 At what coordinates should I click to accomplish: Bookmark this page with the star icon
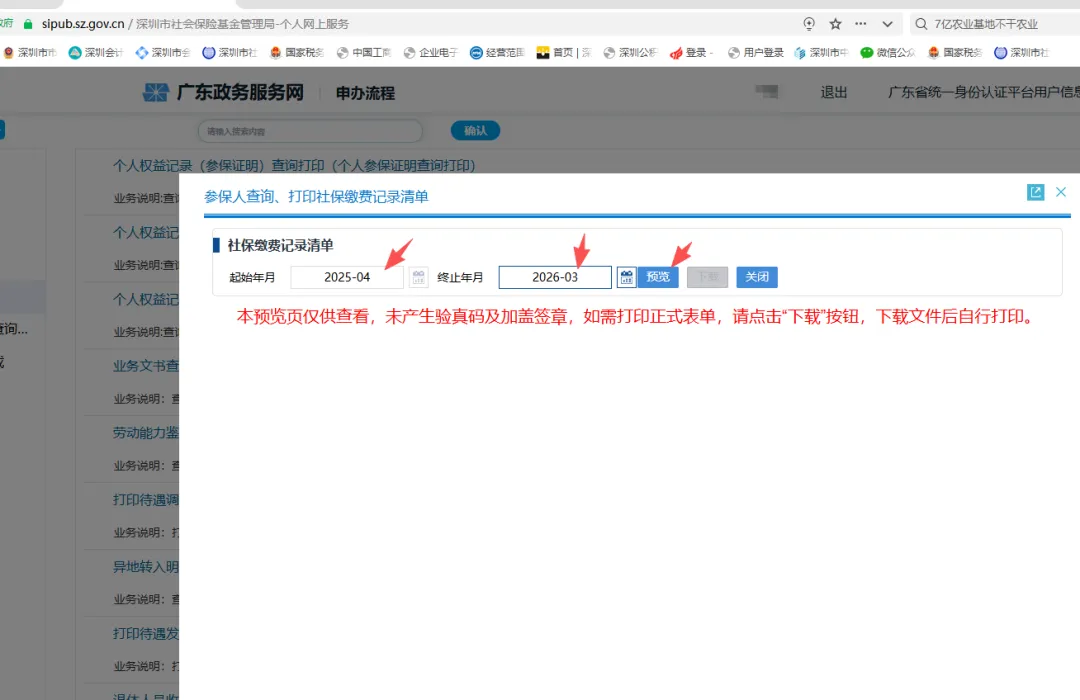(x=835, y=24)
